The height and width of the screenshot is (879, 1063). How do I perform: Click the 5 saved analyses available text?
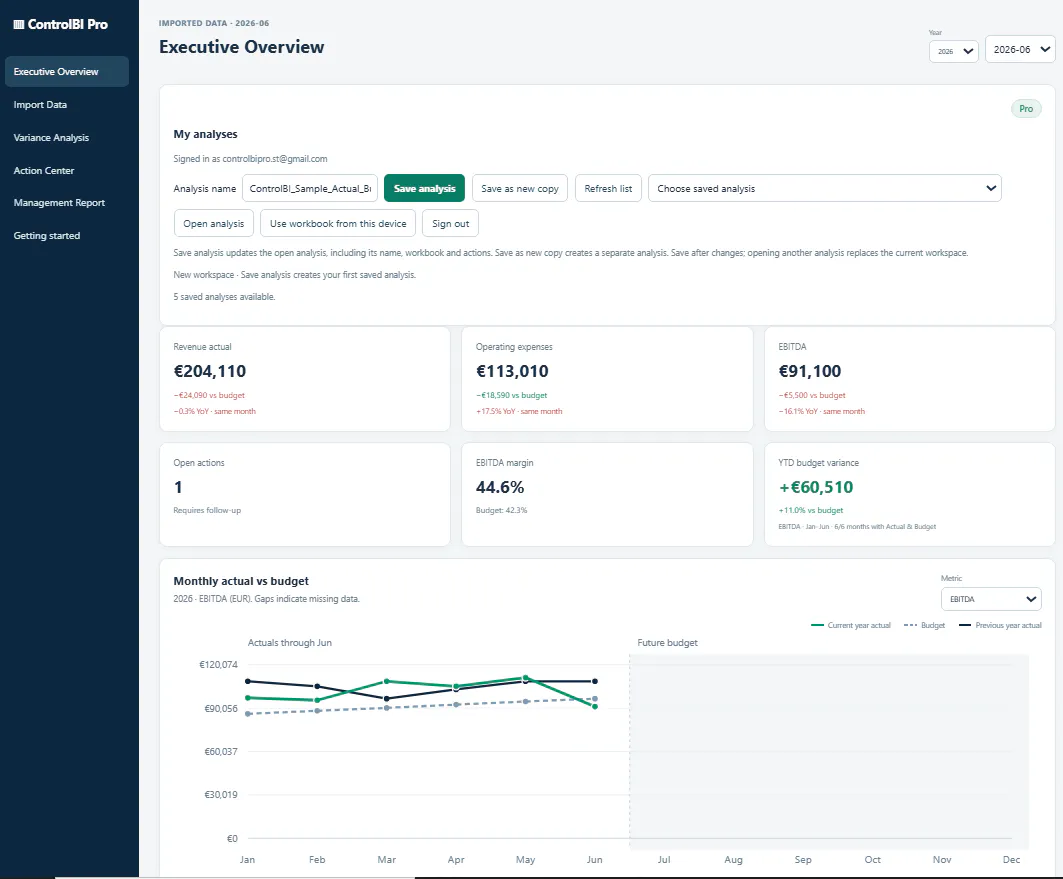(x=224, y=297)
